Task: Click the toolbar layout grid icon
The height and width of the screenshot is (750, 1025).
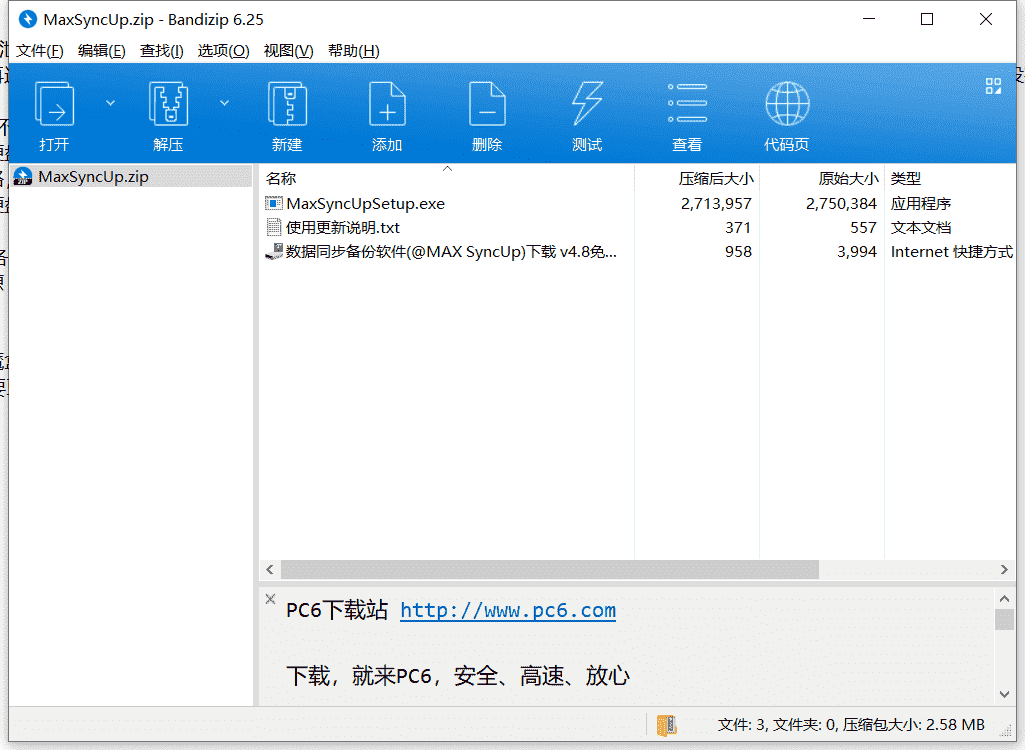Action: pos(993,86)
